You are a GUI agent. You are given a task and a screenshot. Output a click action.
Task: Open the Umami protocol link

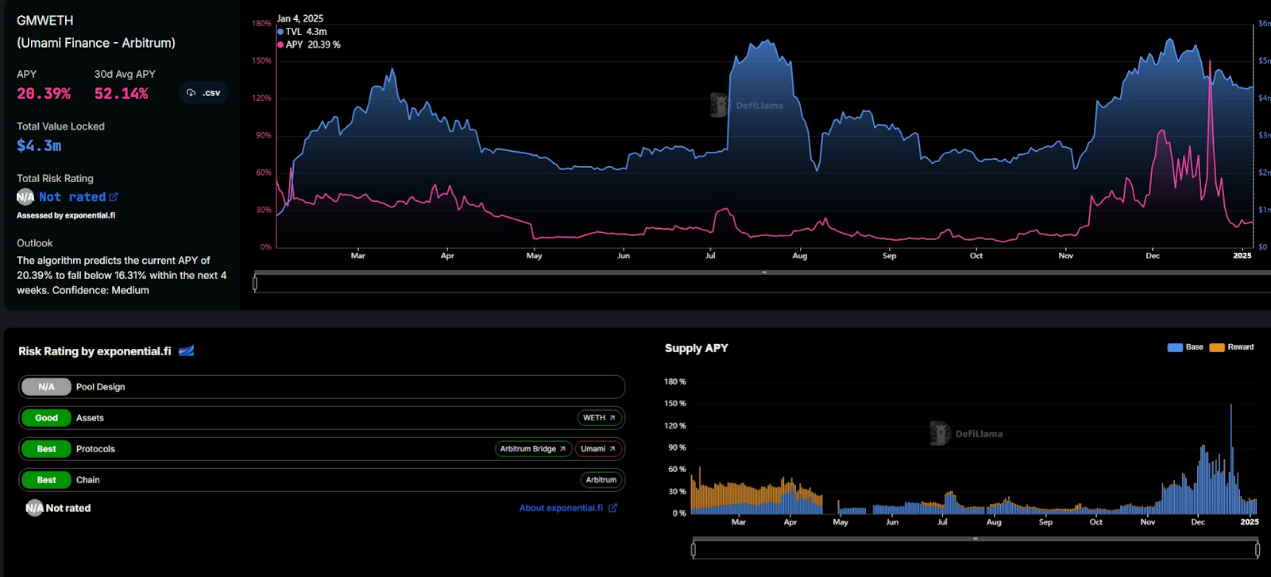(x=599, y=449)
